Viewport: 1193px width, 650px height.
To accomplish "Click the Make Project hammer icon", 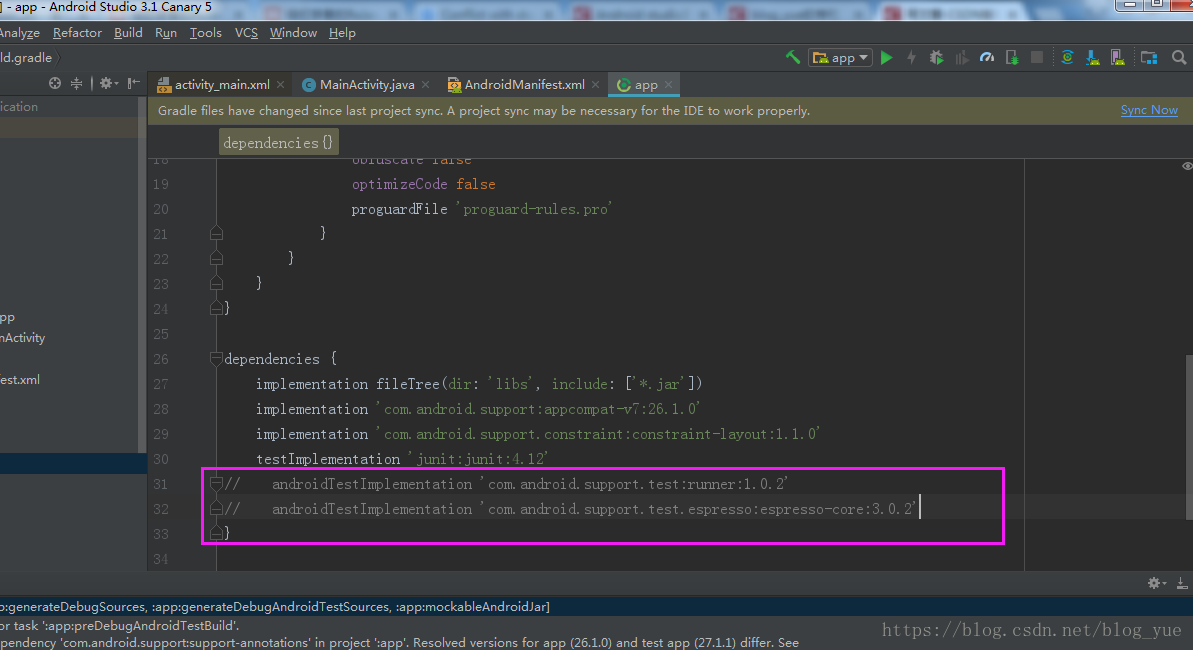I will pos(793,57).
